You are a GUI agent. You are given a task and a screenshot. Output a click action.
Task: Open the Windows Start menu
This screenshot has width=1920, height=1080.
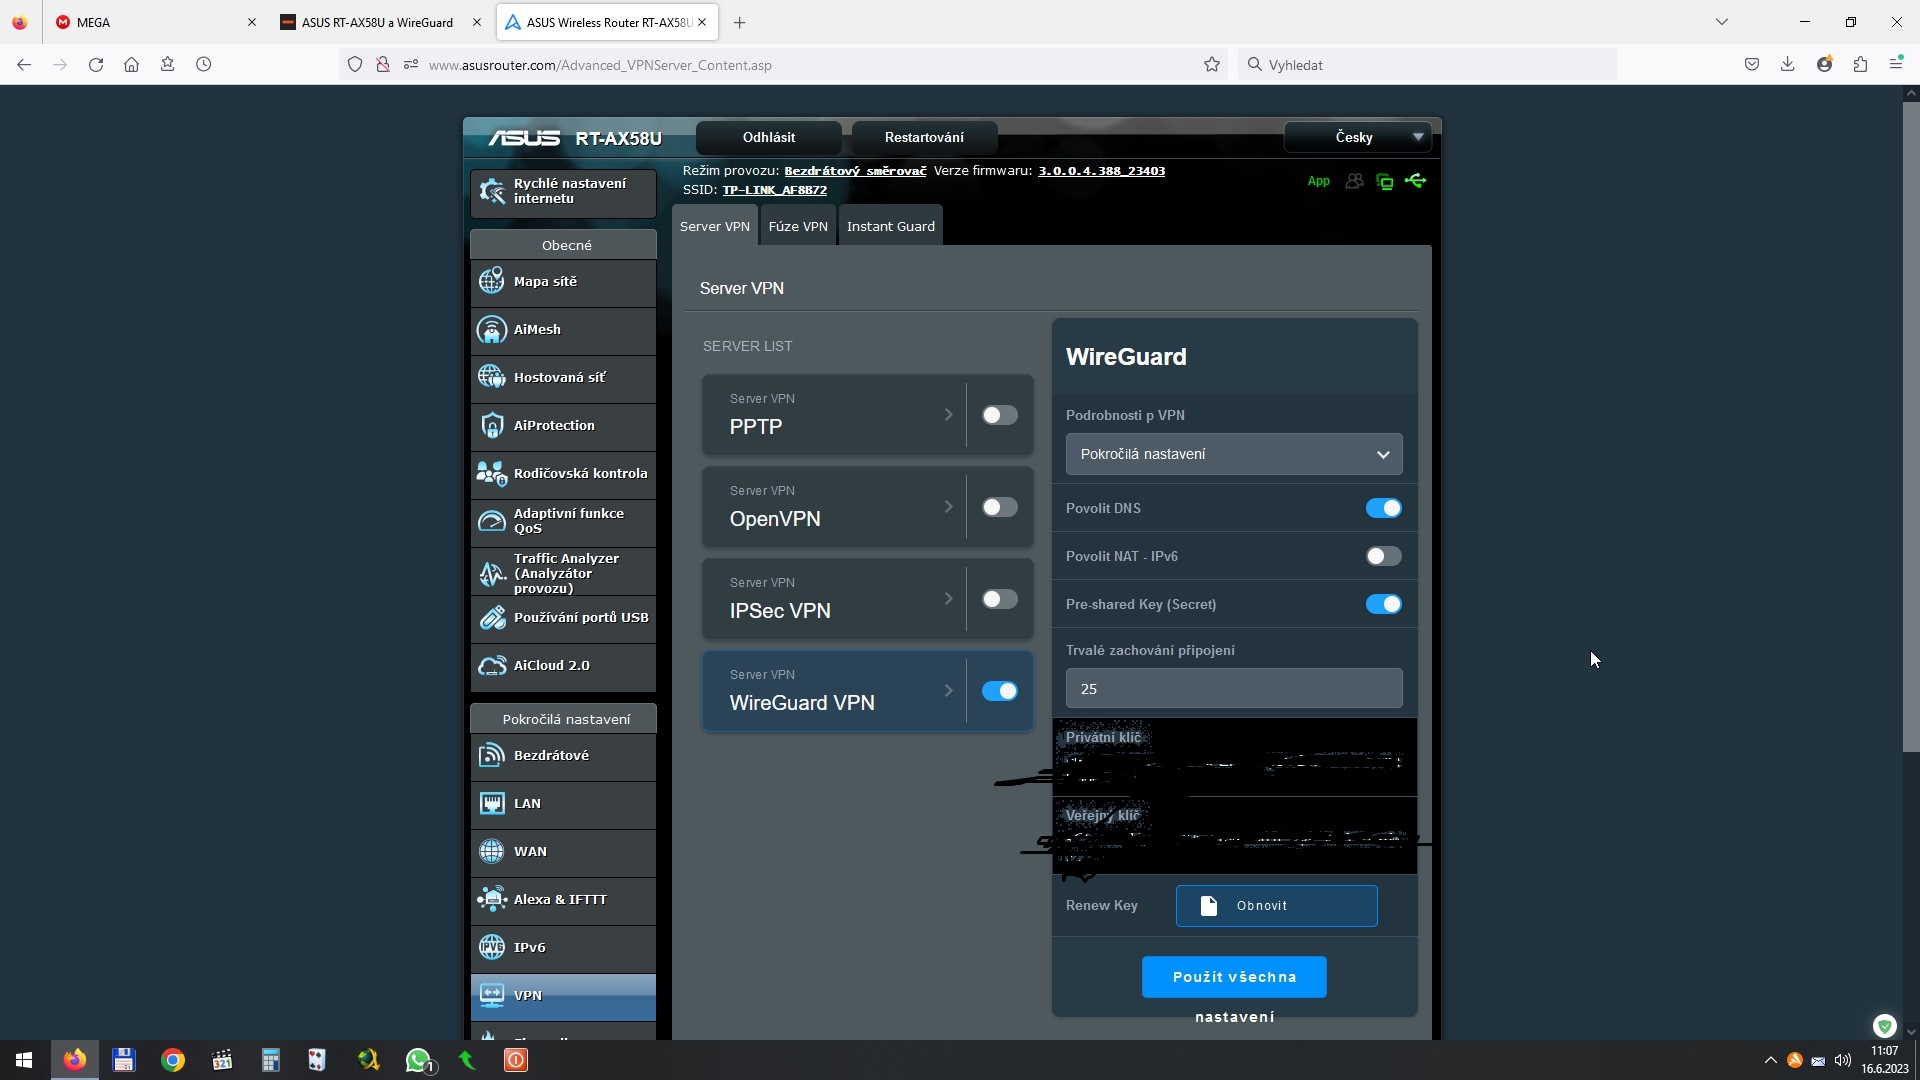point(24,1060)
